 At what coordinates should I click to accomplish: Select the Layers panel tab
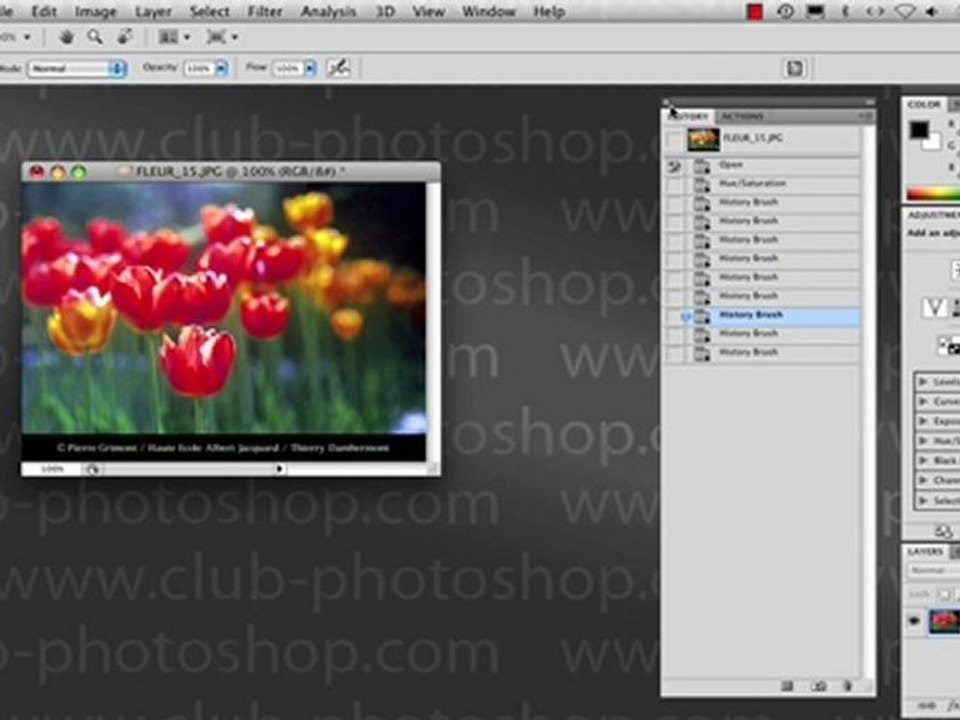[x=925, y=552]
